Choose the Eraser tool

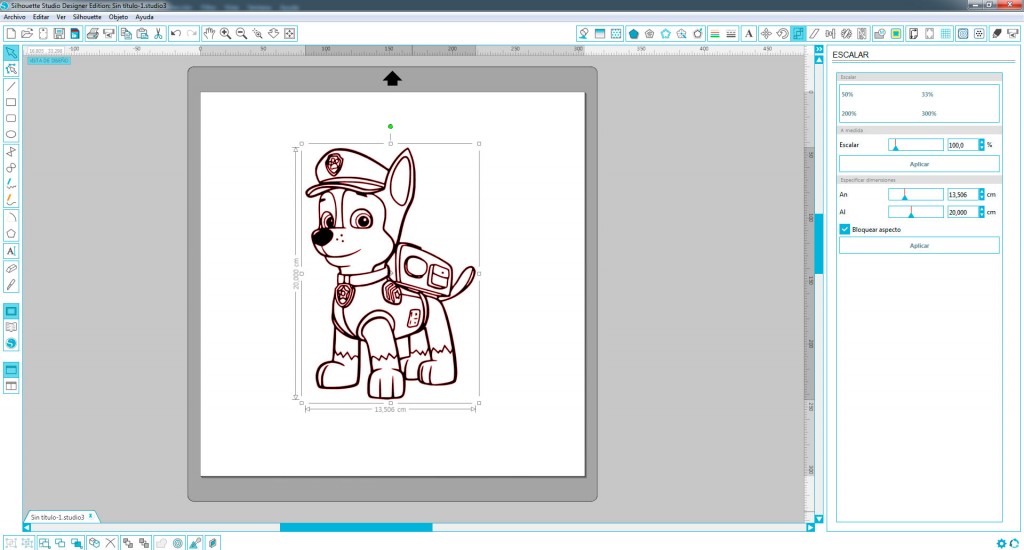[x=11, y=269]
